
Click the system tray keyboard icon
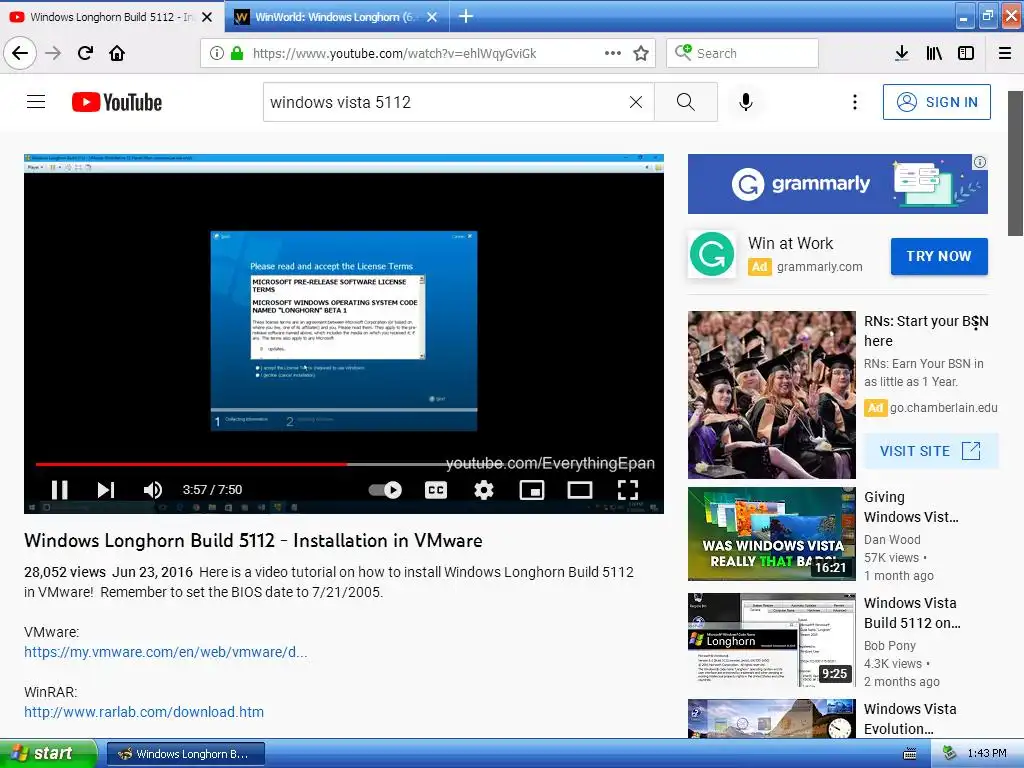point(909,754)
